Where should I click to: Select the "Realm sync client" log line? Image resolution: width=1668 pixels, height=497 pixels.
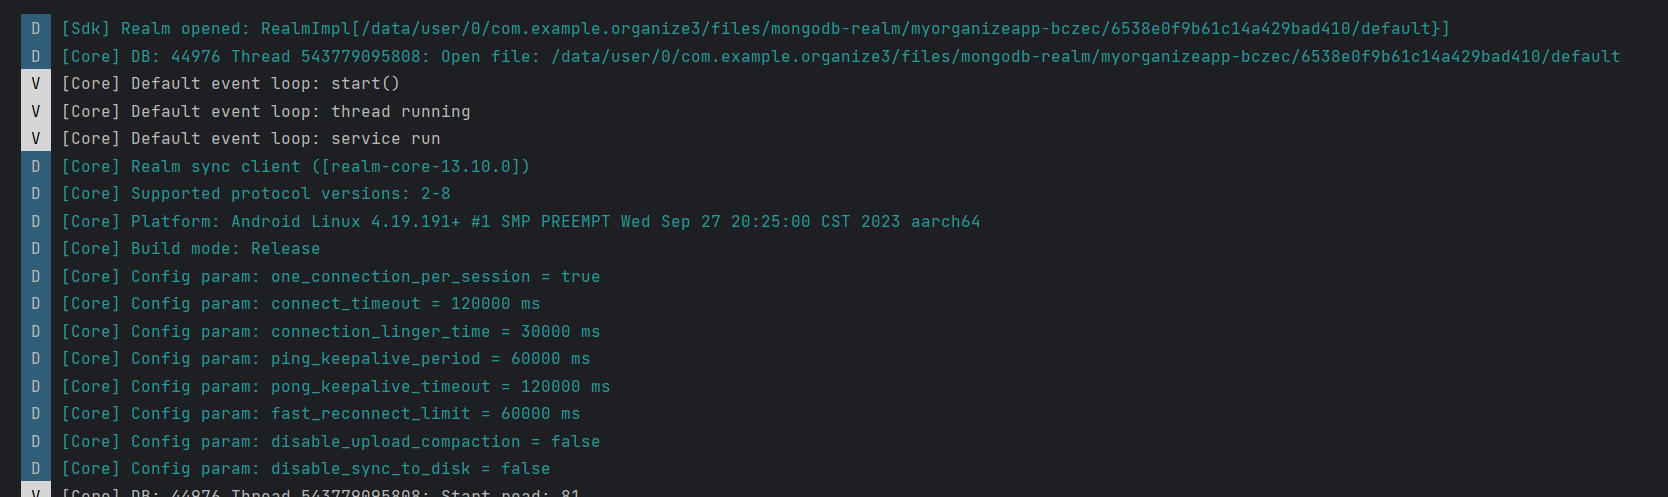click(296, 167)
